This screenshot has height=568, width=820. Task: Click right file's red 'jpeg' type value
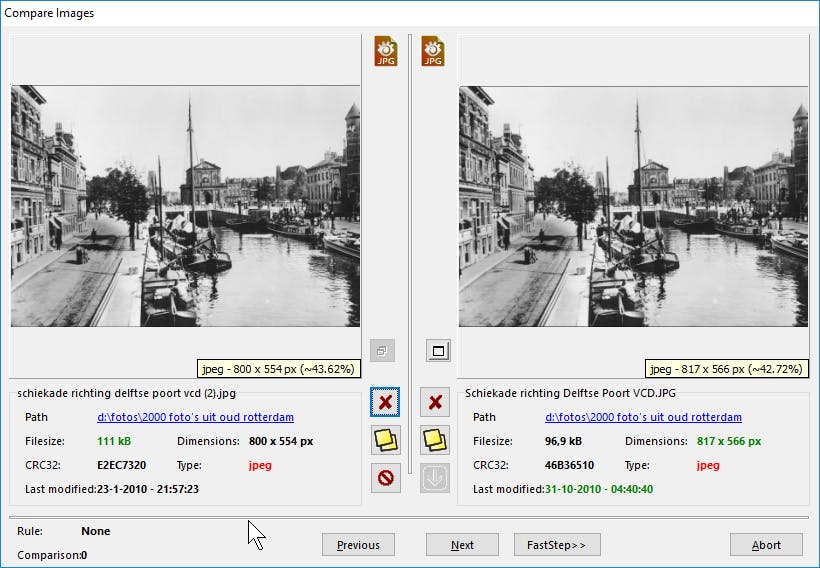[x=708, y=465]
